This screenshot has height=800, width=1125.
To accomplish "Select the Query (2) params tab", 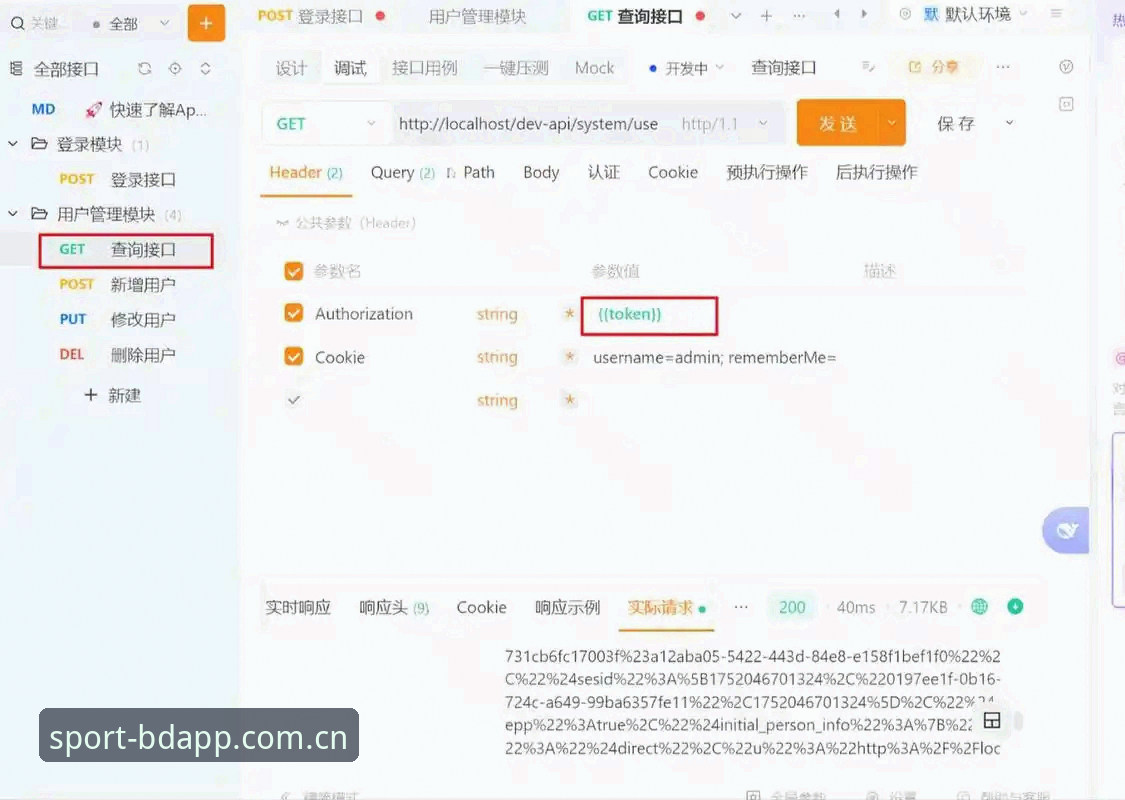I will 403,173.
